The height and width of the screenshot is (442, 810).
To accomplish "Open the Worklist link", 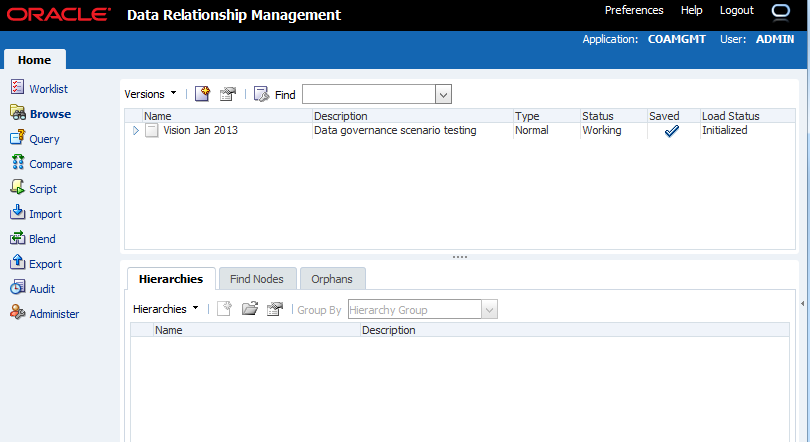I will pos(49,89).
